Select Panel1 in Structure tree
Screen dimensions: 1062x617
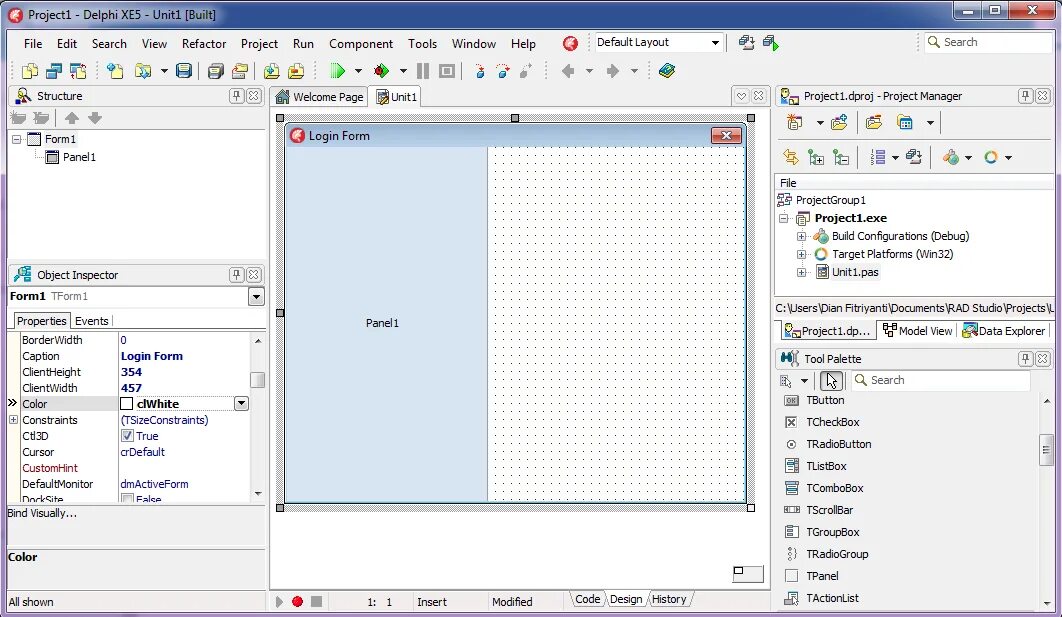click(x=79, y=157)
